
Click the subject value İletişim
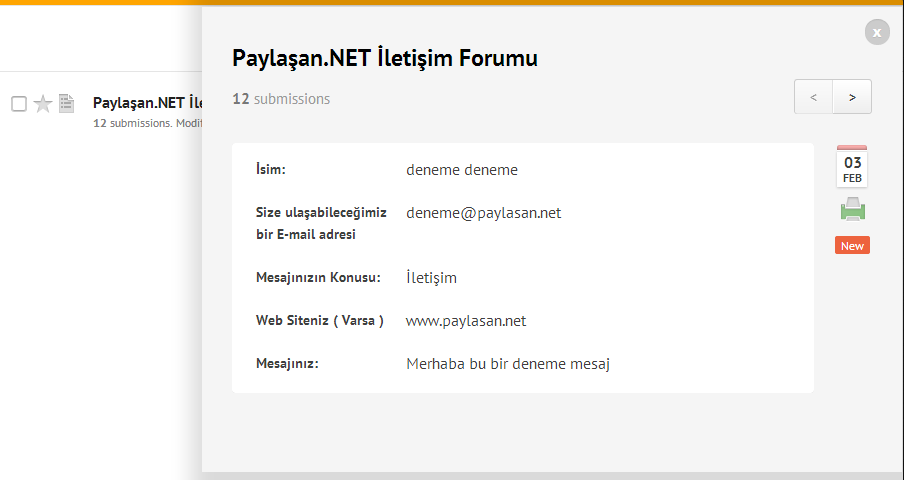pyautogui.click(x=431, y=278)
